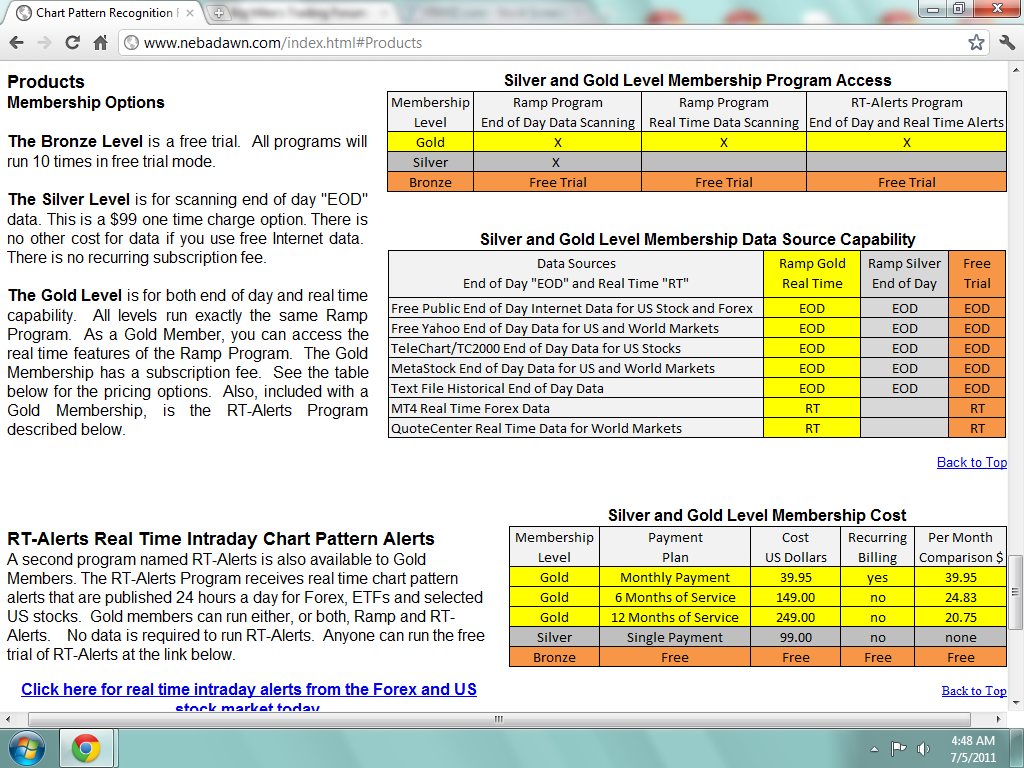The image size is (1024, 768).
Task: Click the Silver row in Program Access table
Action: point(697,162)
